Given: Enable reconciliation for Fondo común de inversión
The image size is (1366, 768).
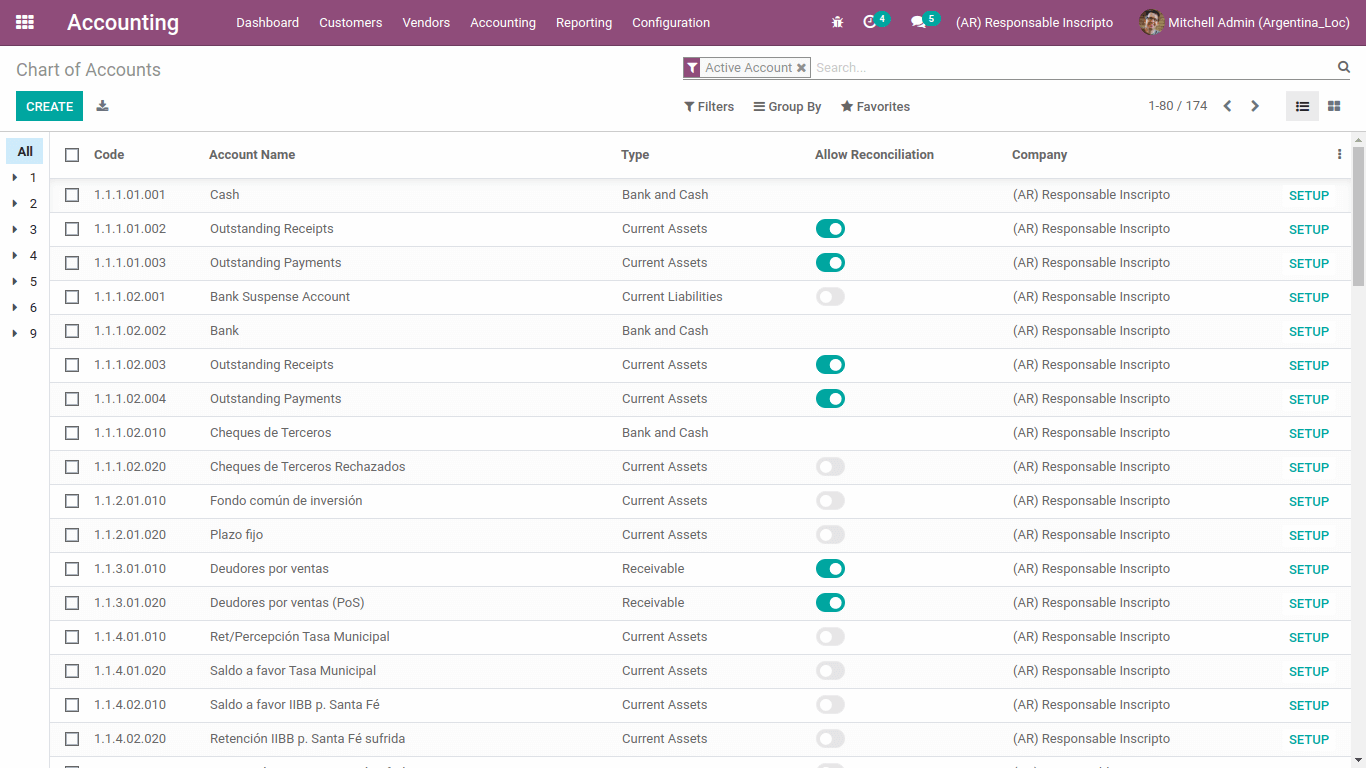Looking at the screenshot, I should pyautogui.click(x=830, y=501).
